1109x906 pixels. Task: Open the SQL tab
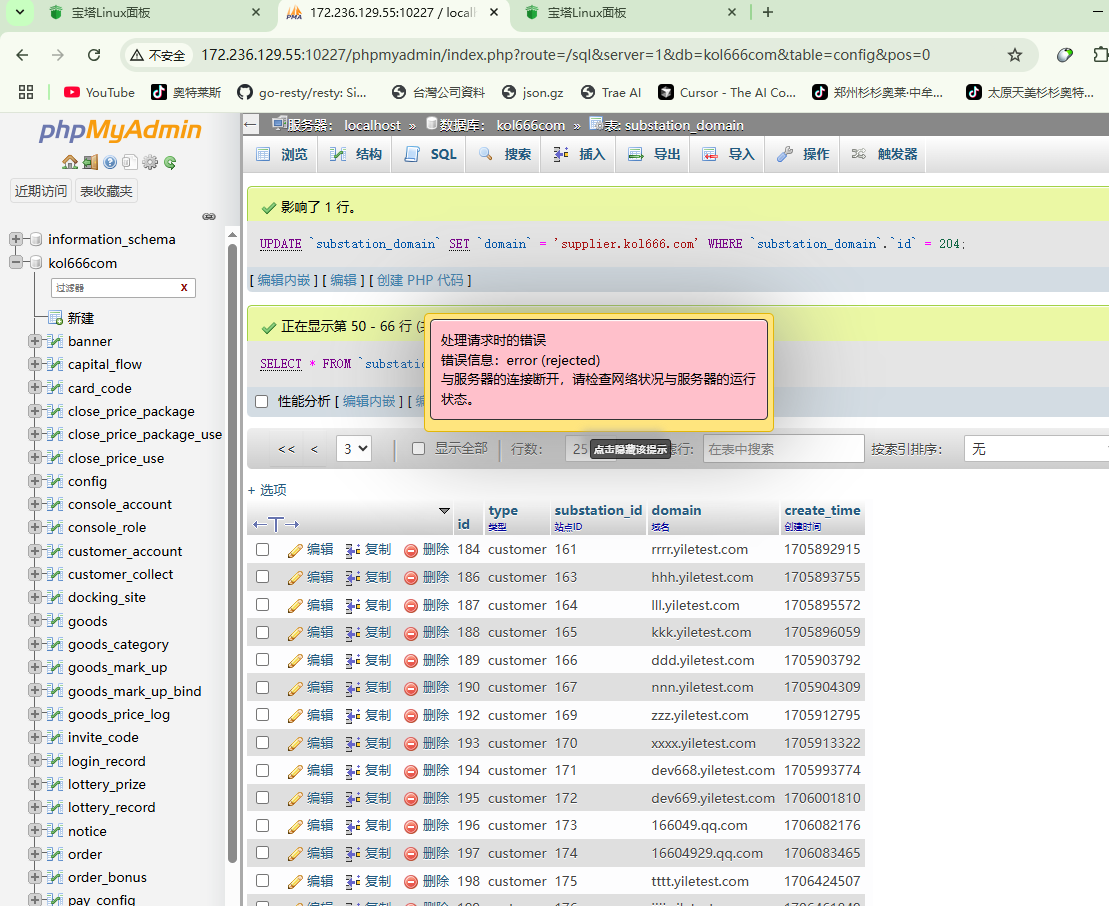point(431,154)
